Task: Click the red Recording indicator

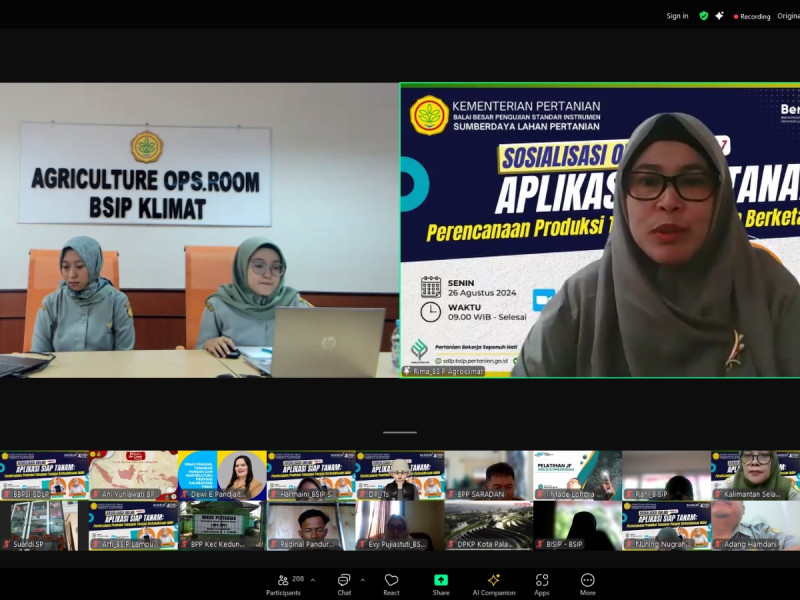Action: [752, 16]
